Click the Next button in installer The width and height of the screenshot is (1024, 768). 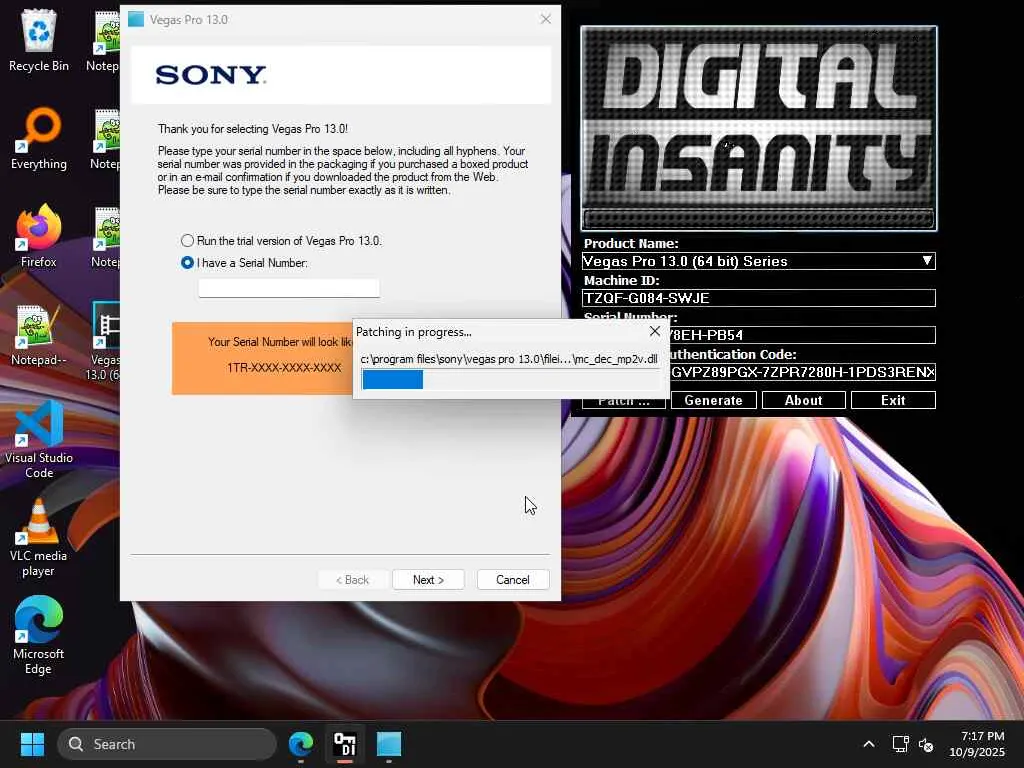[x=428, y=579]
